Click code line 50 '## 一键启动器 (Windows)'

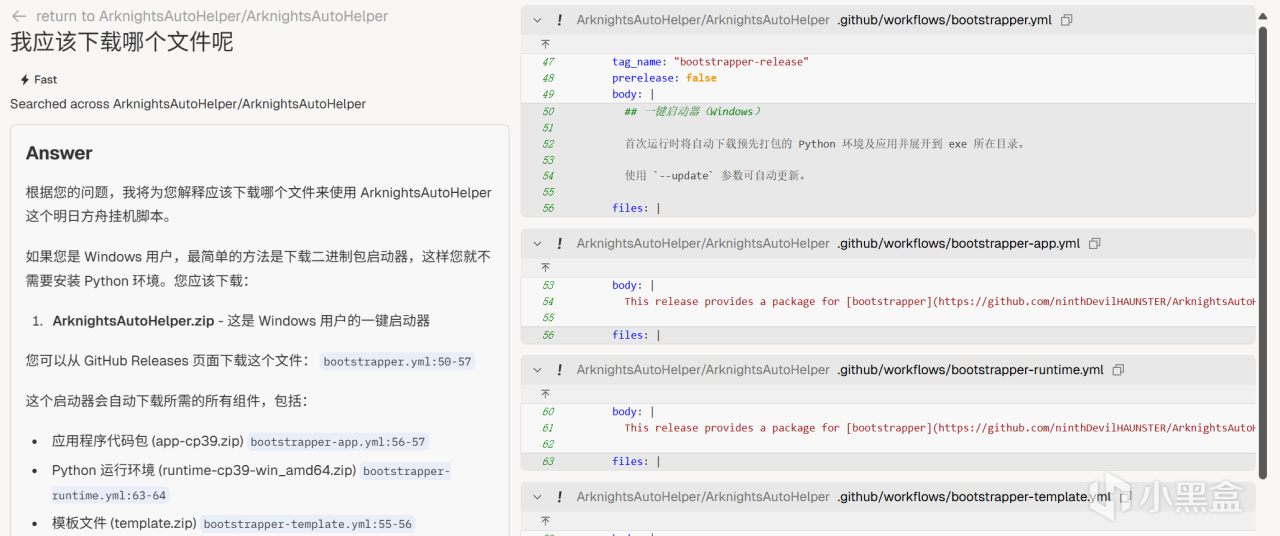coord(693,111)
